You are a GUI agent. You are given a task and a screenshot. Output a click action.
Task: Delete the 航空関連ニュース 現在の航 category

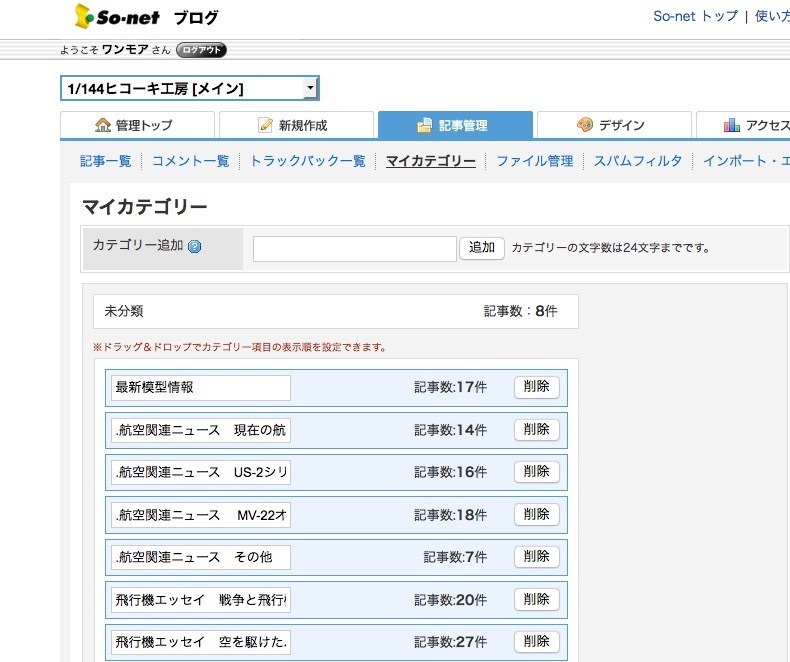[x=537, y=430]
